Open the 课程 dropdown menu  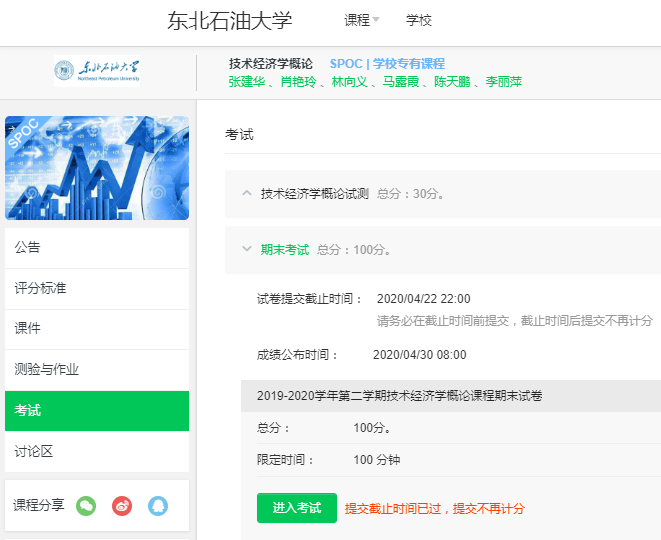pyautogui.click(x=362, y=20)
